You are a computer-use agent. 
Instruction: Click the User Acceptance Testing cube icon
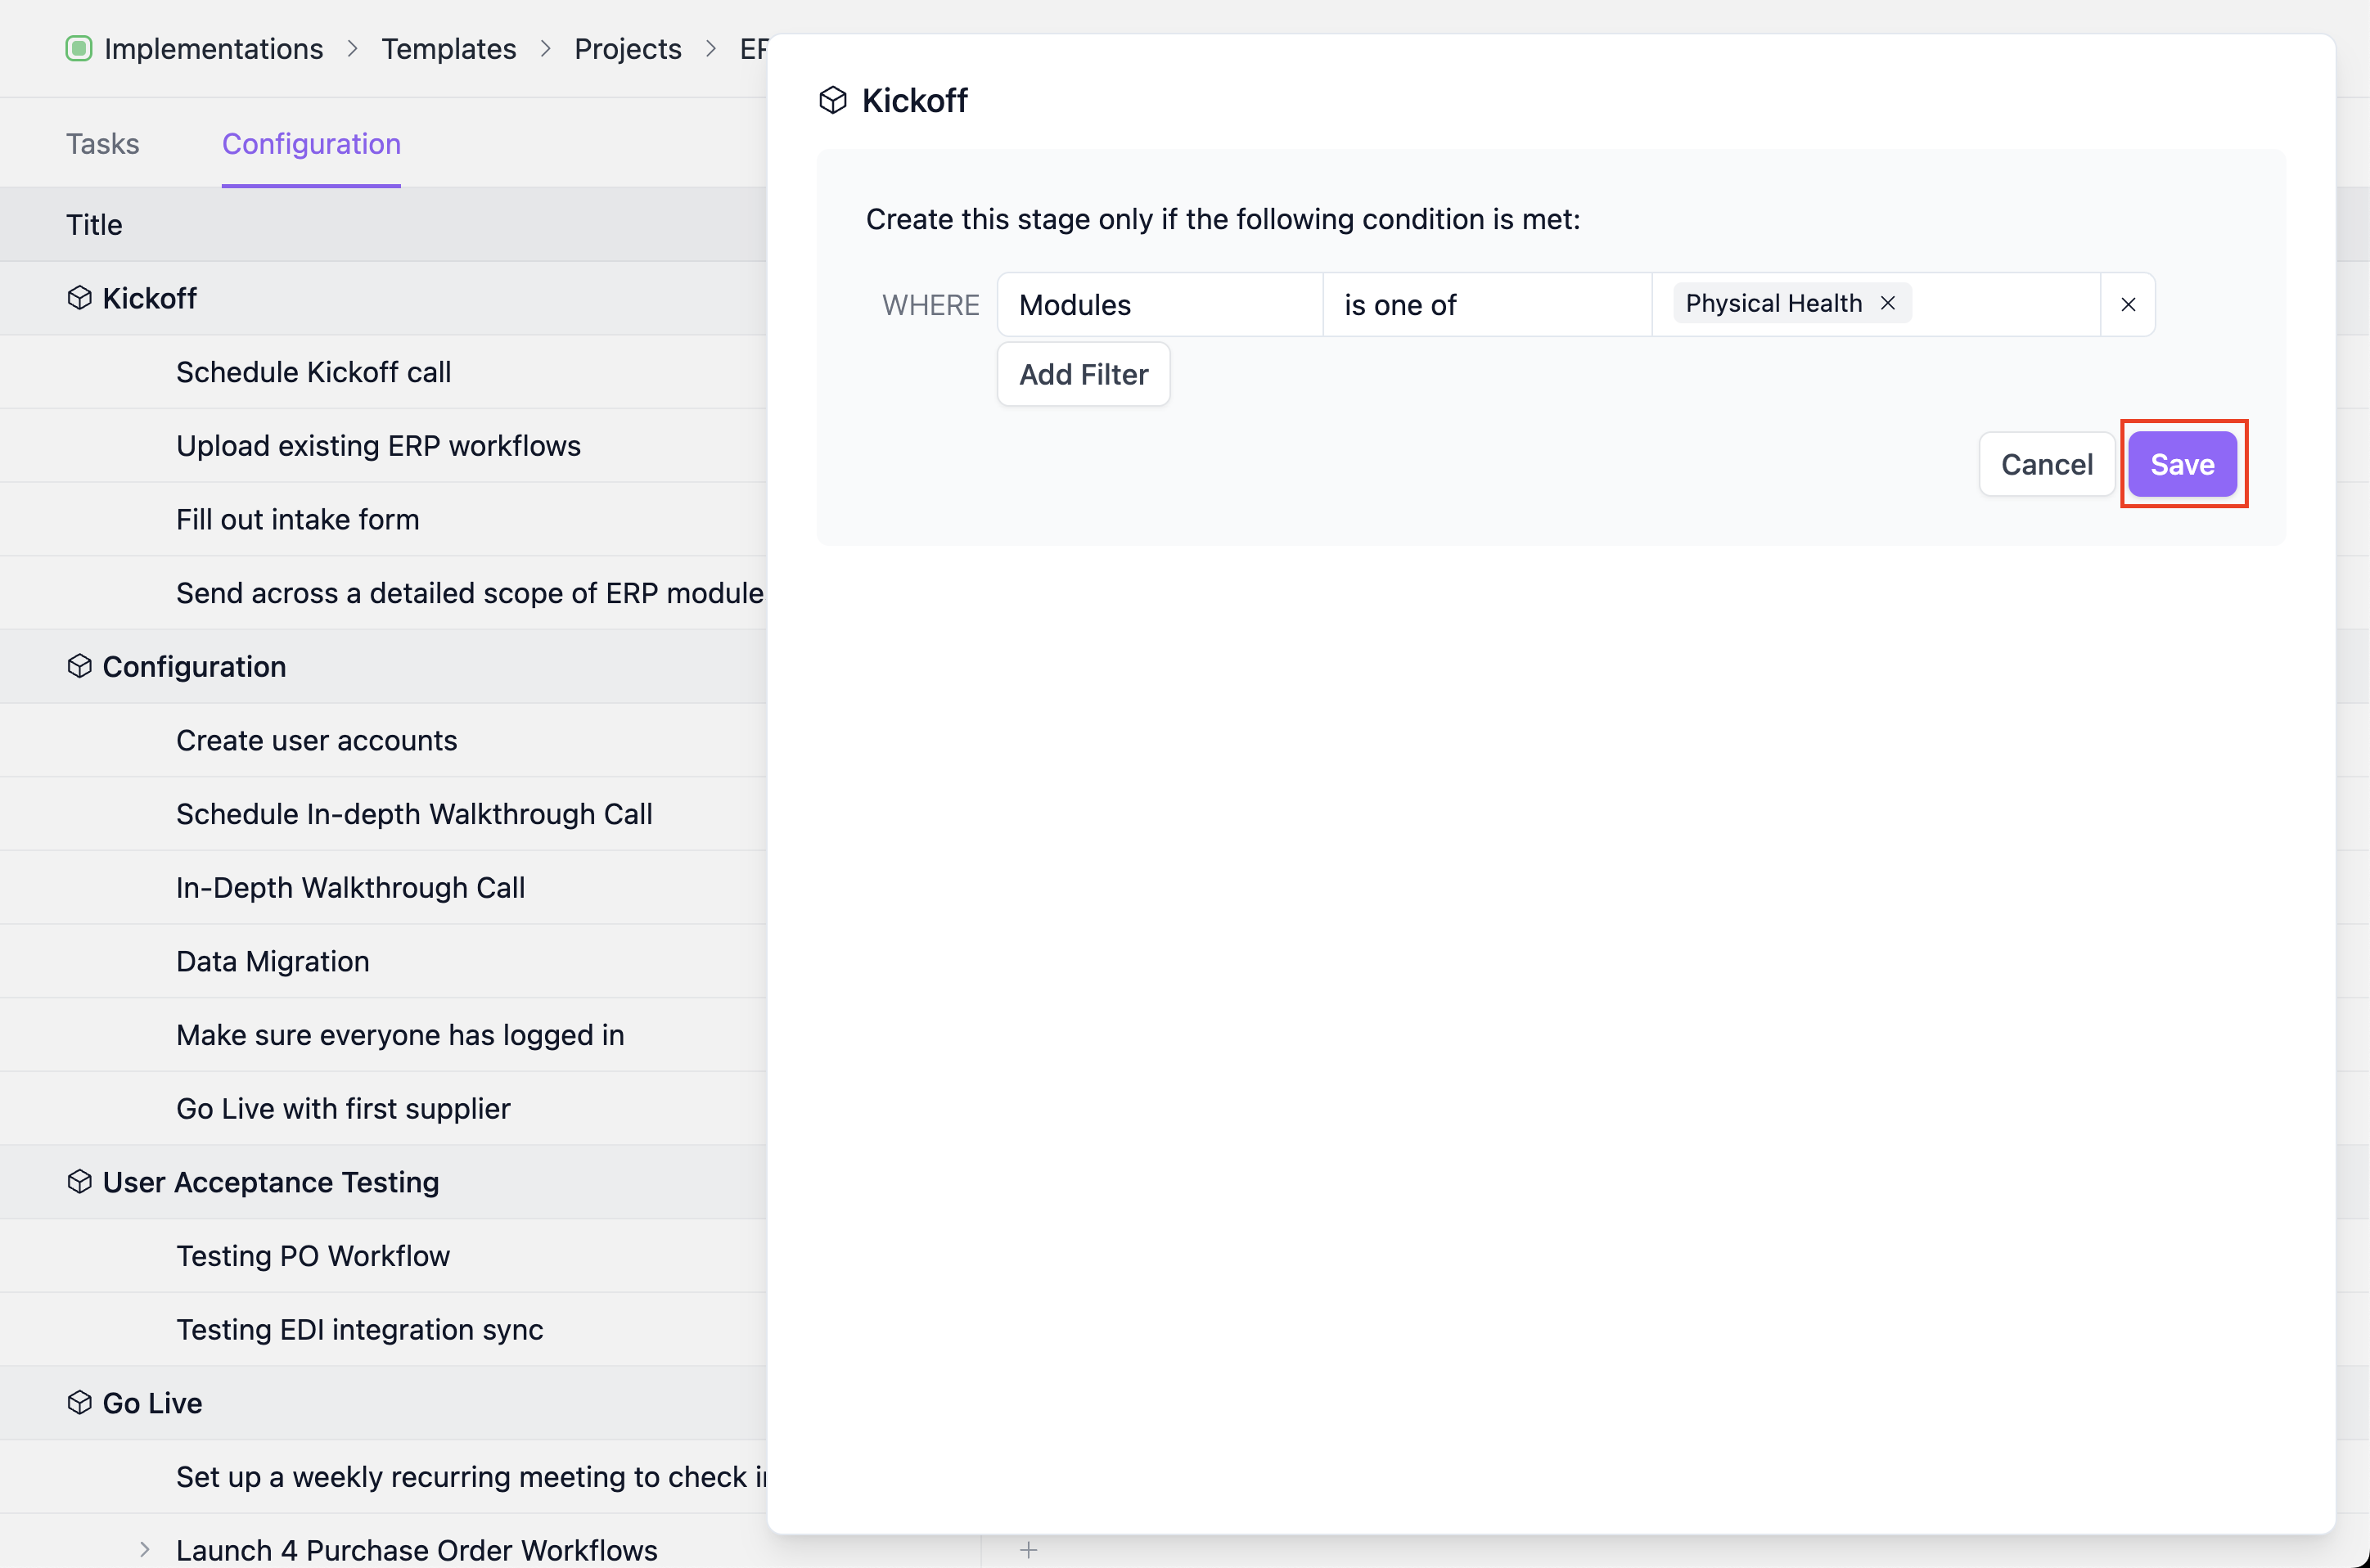coord(79,1182)
